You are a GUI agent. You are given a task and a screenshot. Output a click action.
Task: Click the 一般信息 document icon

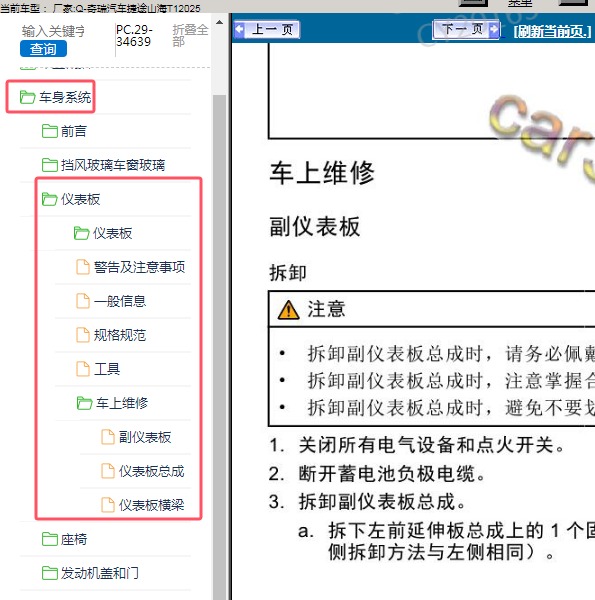pyautogui.click(x=83, y=301)
